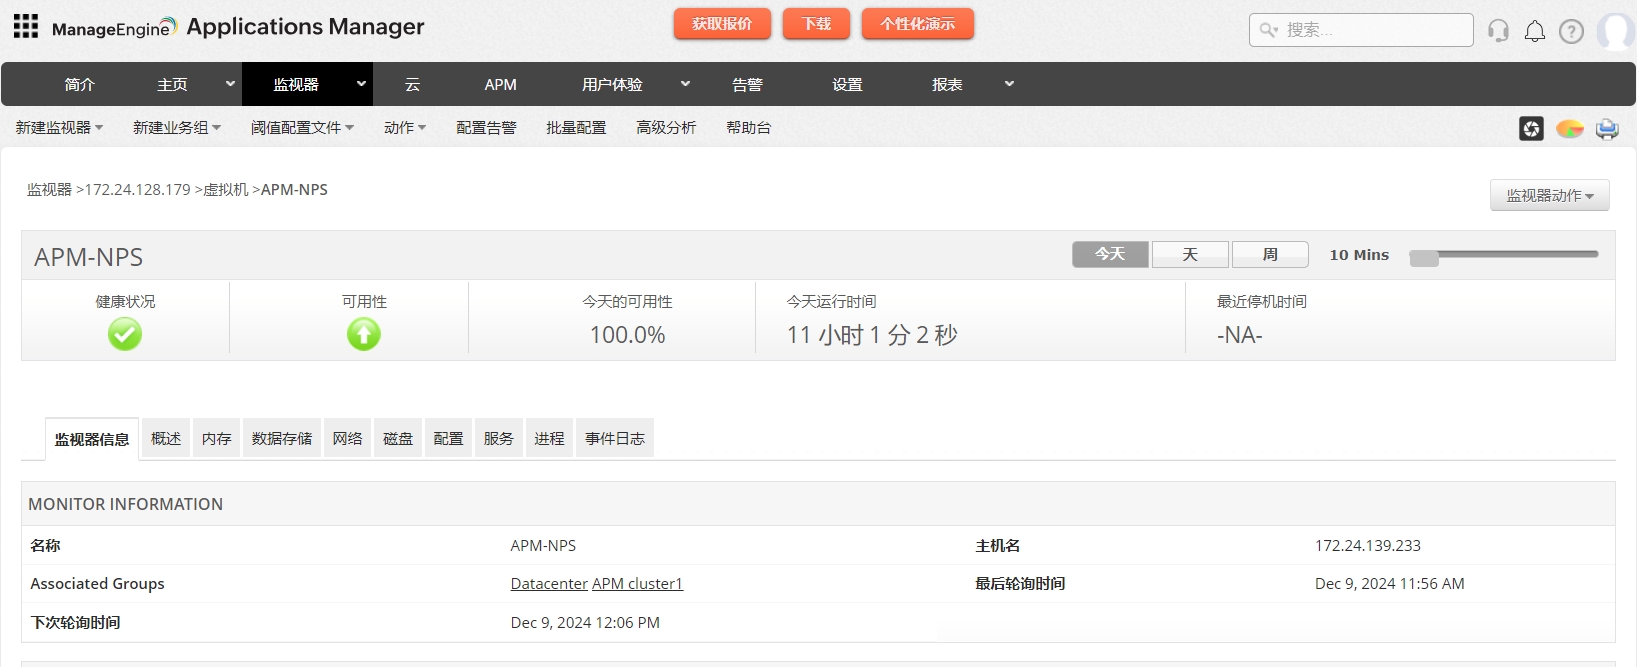The height and width of the screenshot is (667, 1637).
Task: Open the 监视器 menu item
Action: [296, 85]
